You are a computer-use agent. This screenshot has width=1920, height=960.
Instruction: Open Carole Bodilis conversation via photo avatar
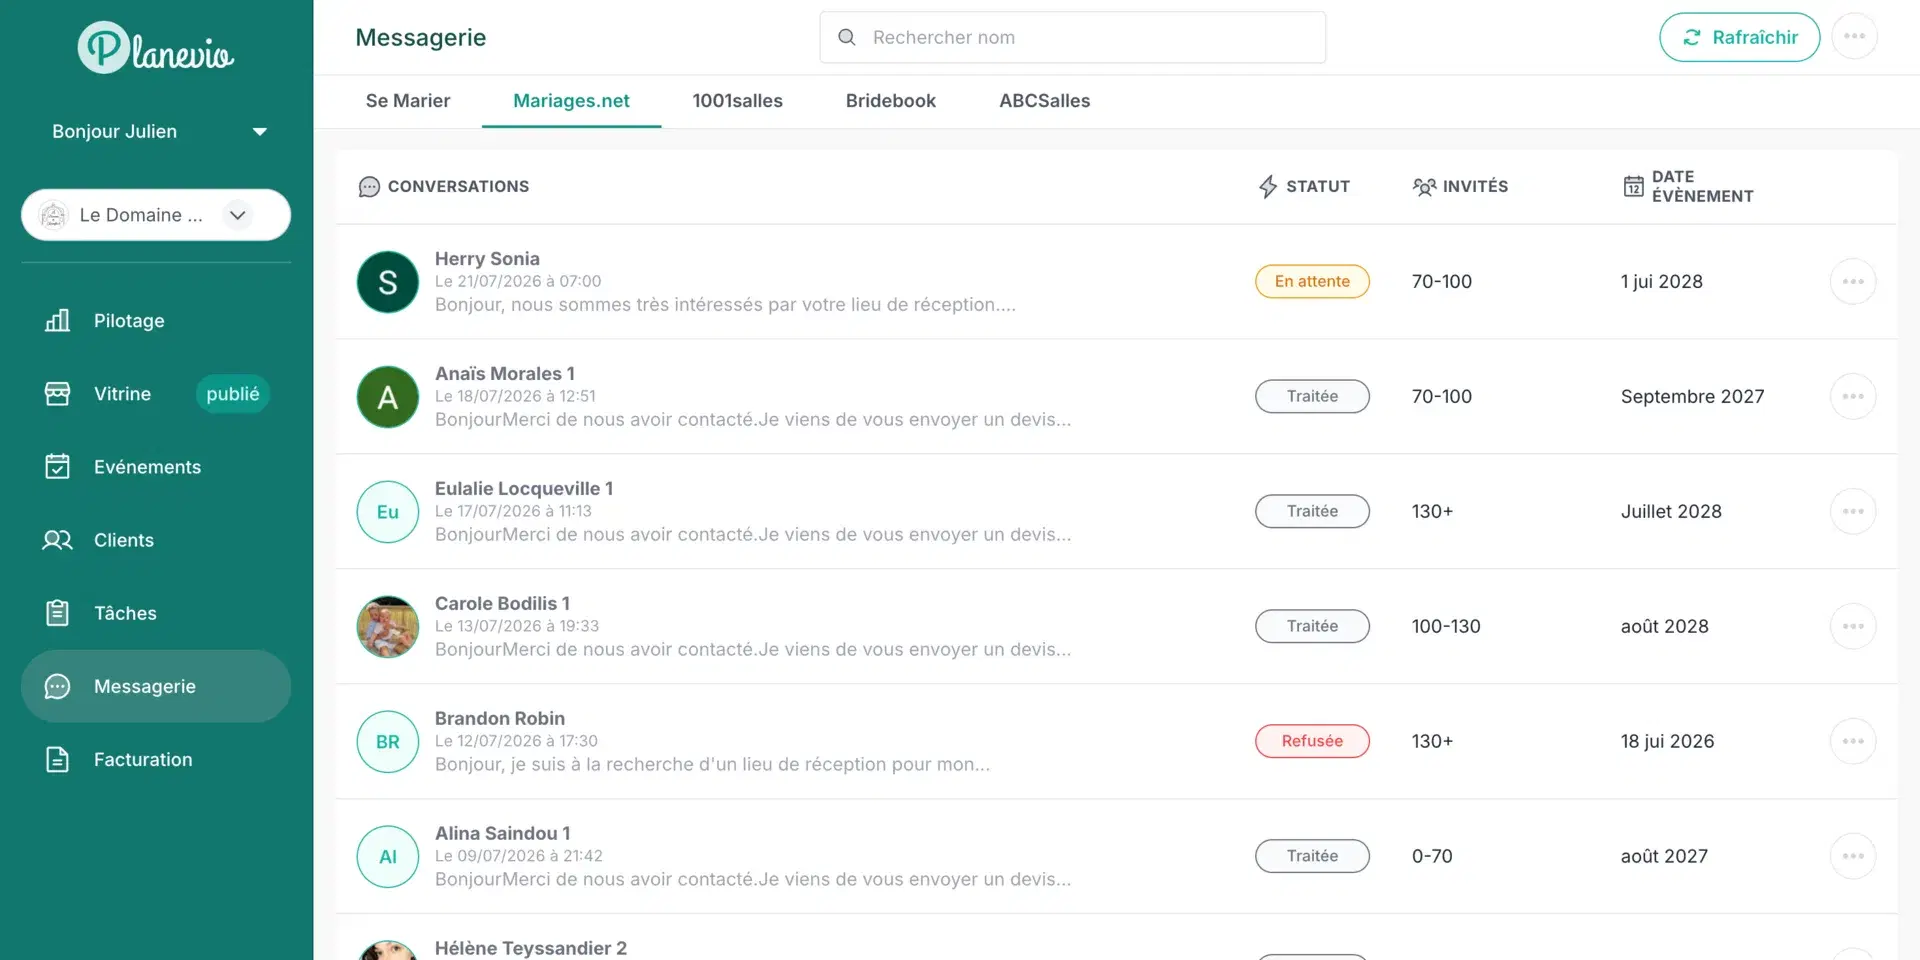388,627
